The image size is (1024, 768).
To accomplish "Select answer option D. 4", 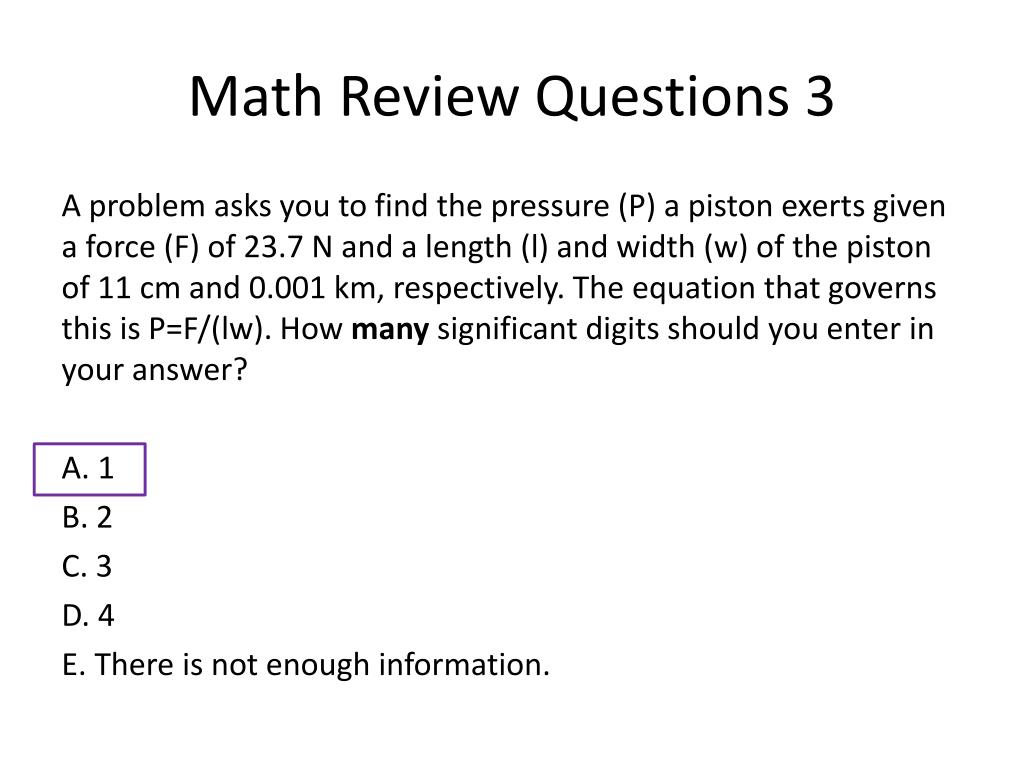I will (88, 615).
